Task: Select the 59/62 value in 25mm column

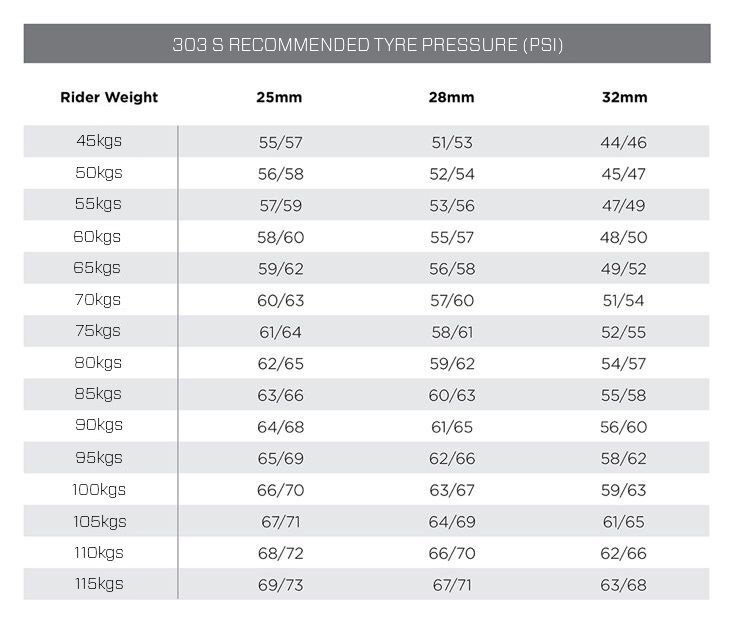Action: coord(280,269)
